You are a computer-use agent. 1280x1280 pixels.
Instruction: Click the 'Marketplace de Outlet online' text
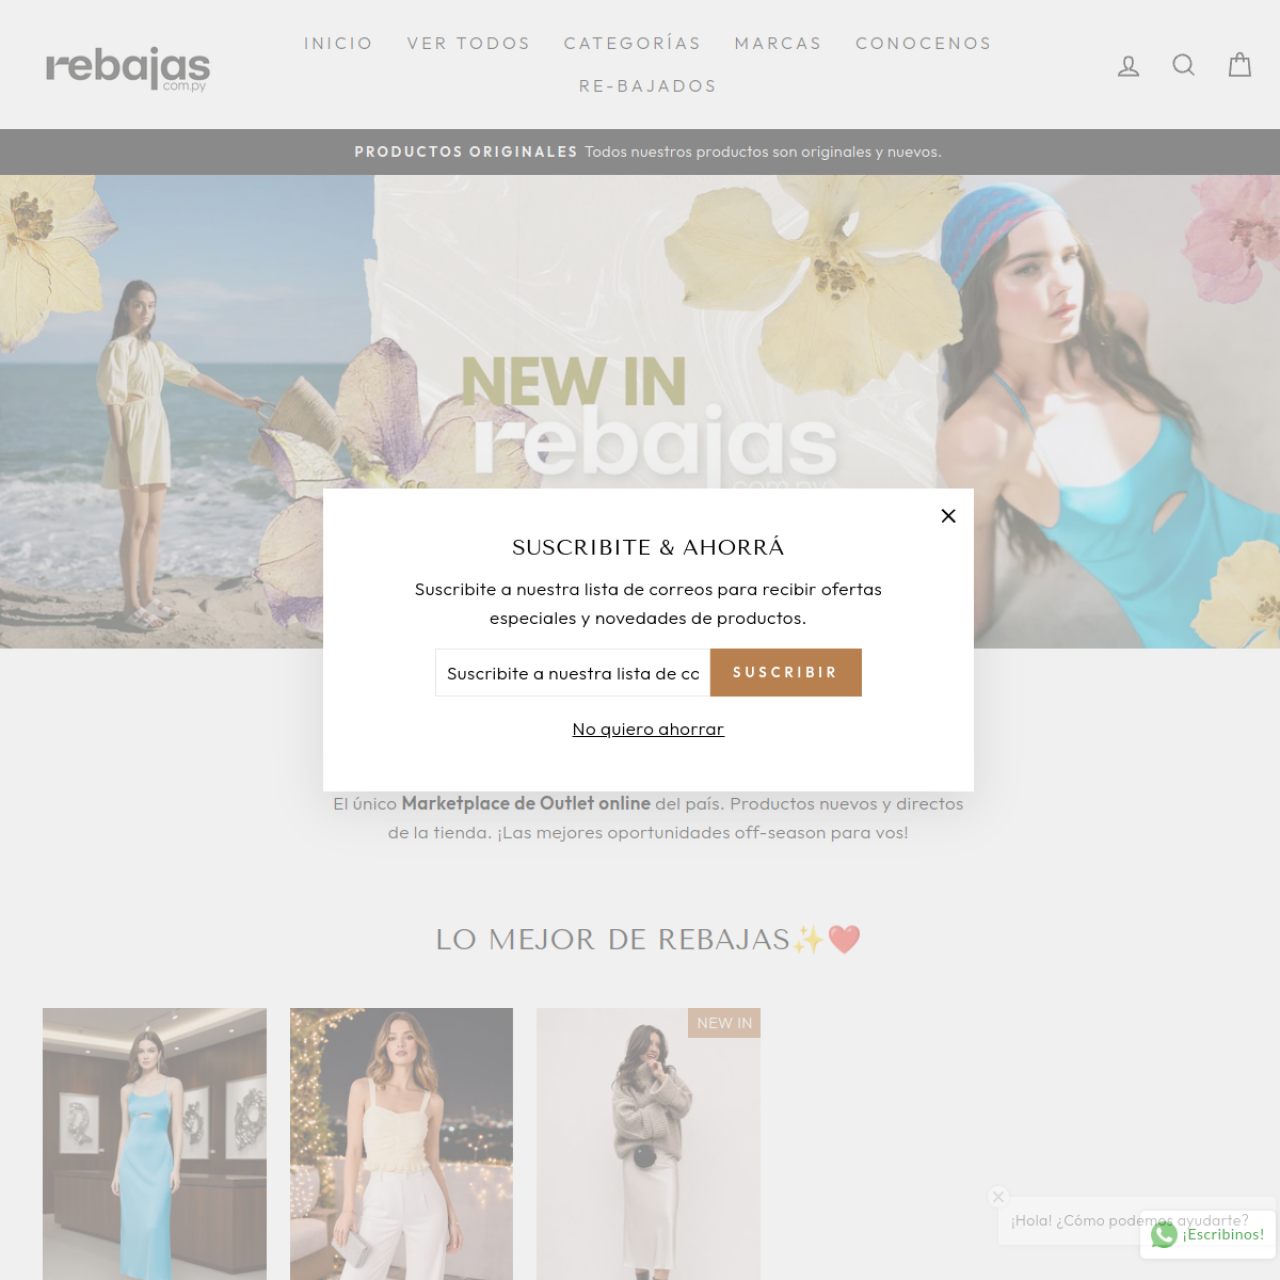526,804
